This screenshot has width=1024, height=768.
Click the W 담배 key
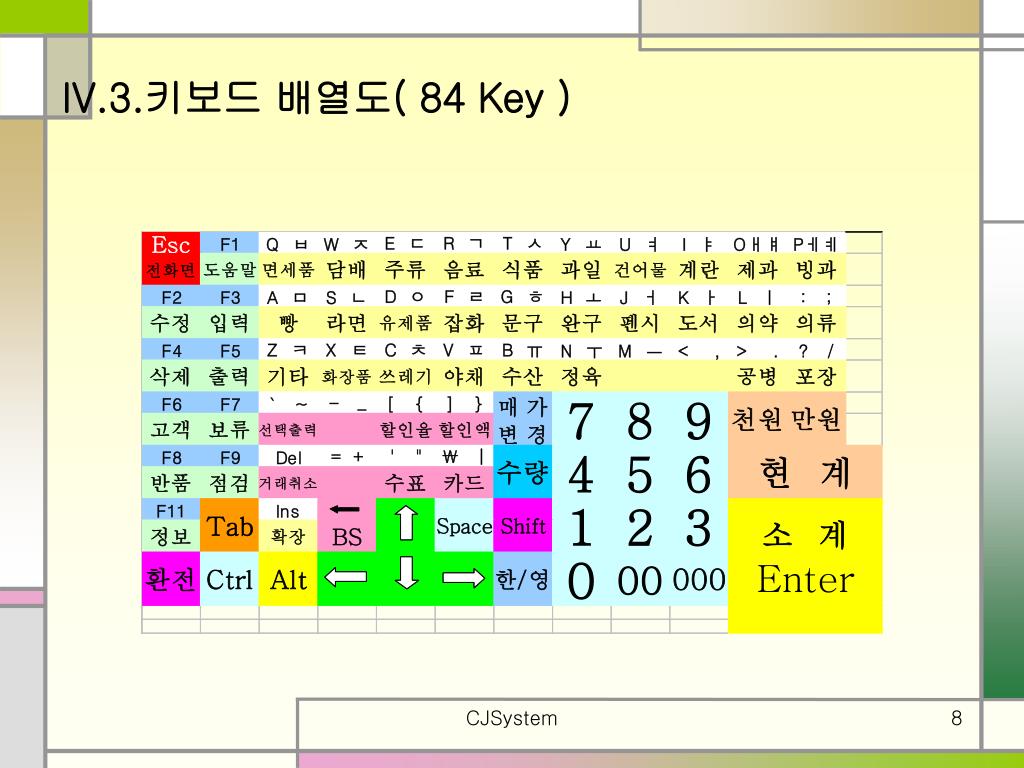coord(347,258)
